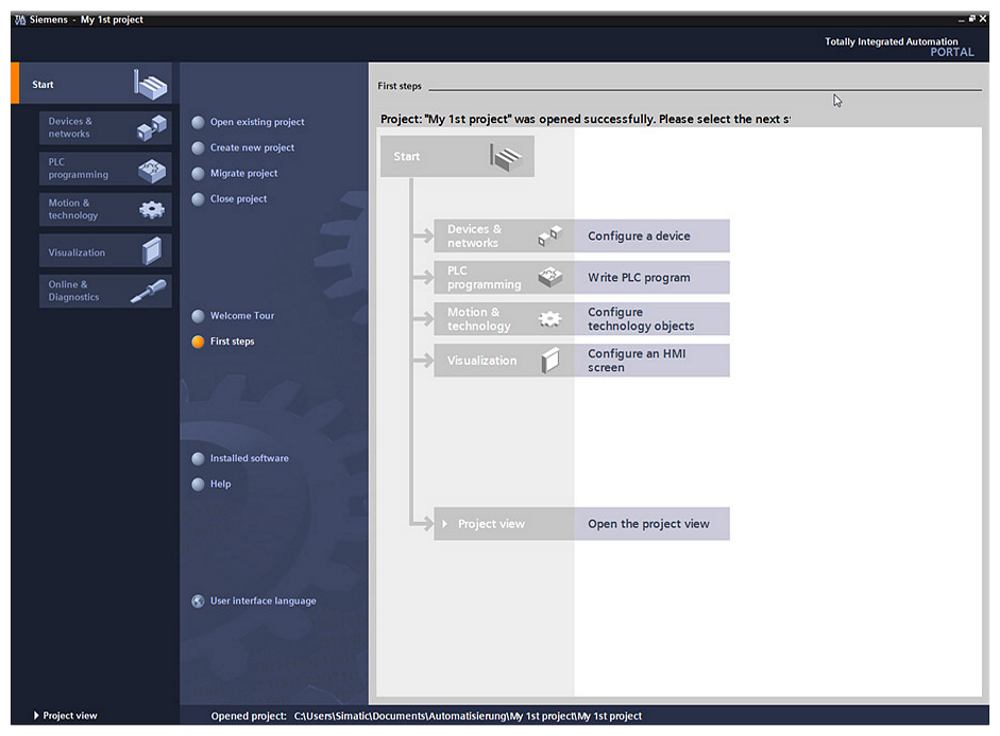Click the Motion & technology gear icon in sidebar
Screen dimensions: 1000x736
click(152, 209)
